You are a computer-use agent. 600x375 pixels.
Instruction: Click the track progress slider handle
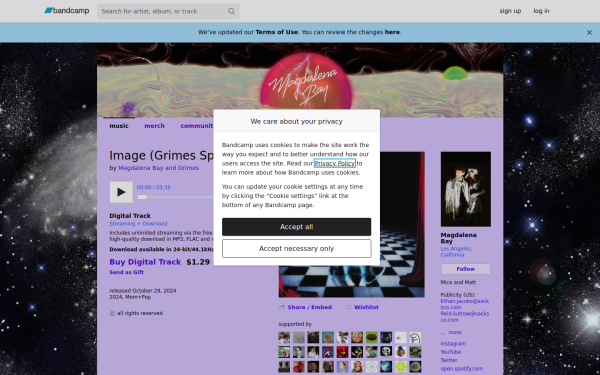coord(142,197)
